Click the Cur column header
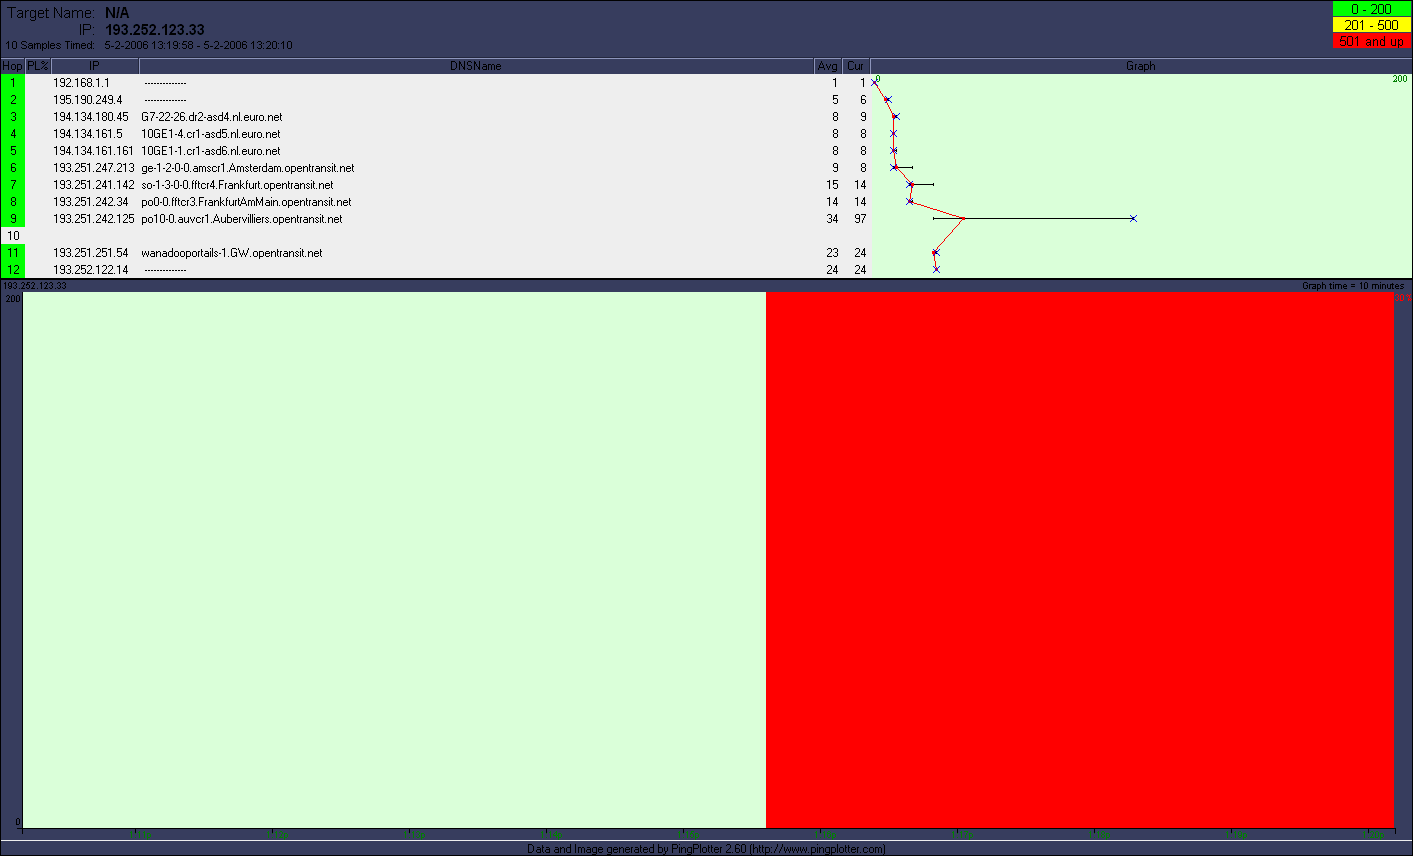The width and height of the screenshot is (1413, 856). pos(856,66)
